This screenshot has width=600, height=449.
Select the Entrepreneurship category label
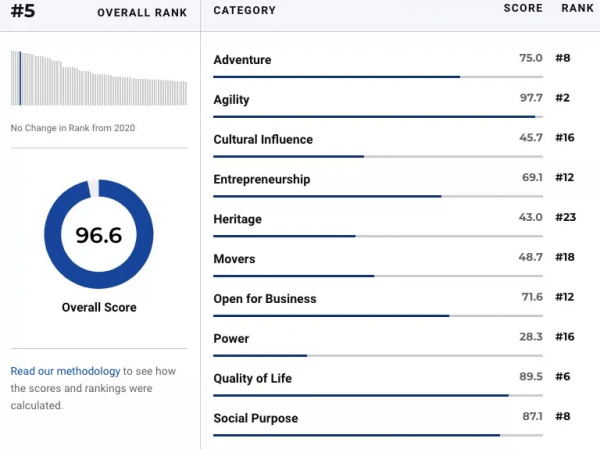(262, 180)
